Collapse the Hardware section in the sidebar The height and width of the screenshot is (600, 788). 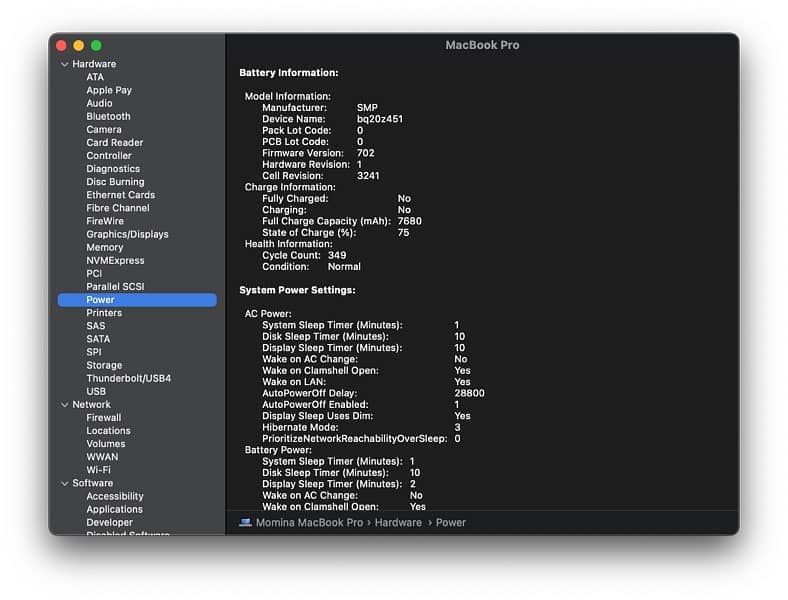click(65, 64)
